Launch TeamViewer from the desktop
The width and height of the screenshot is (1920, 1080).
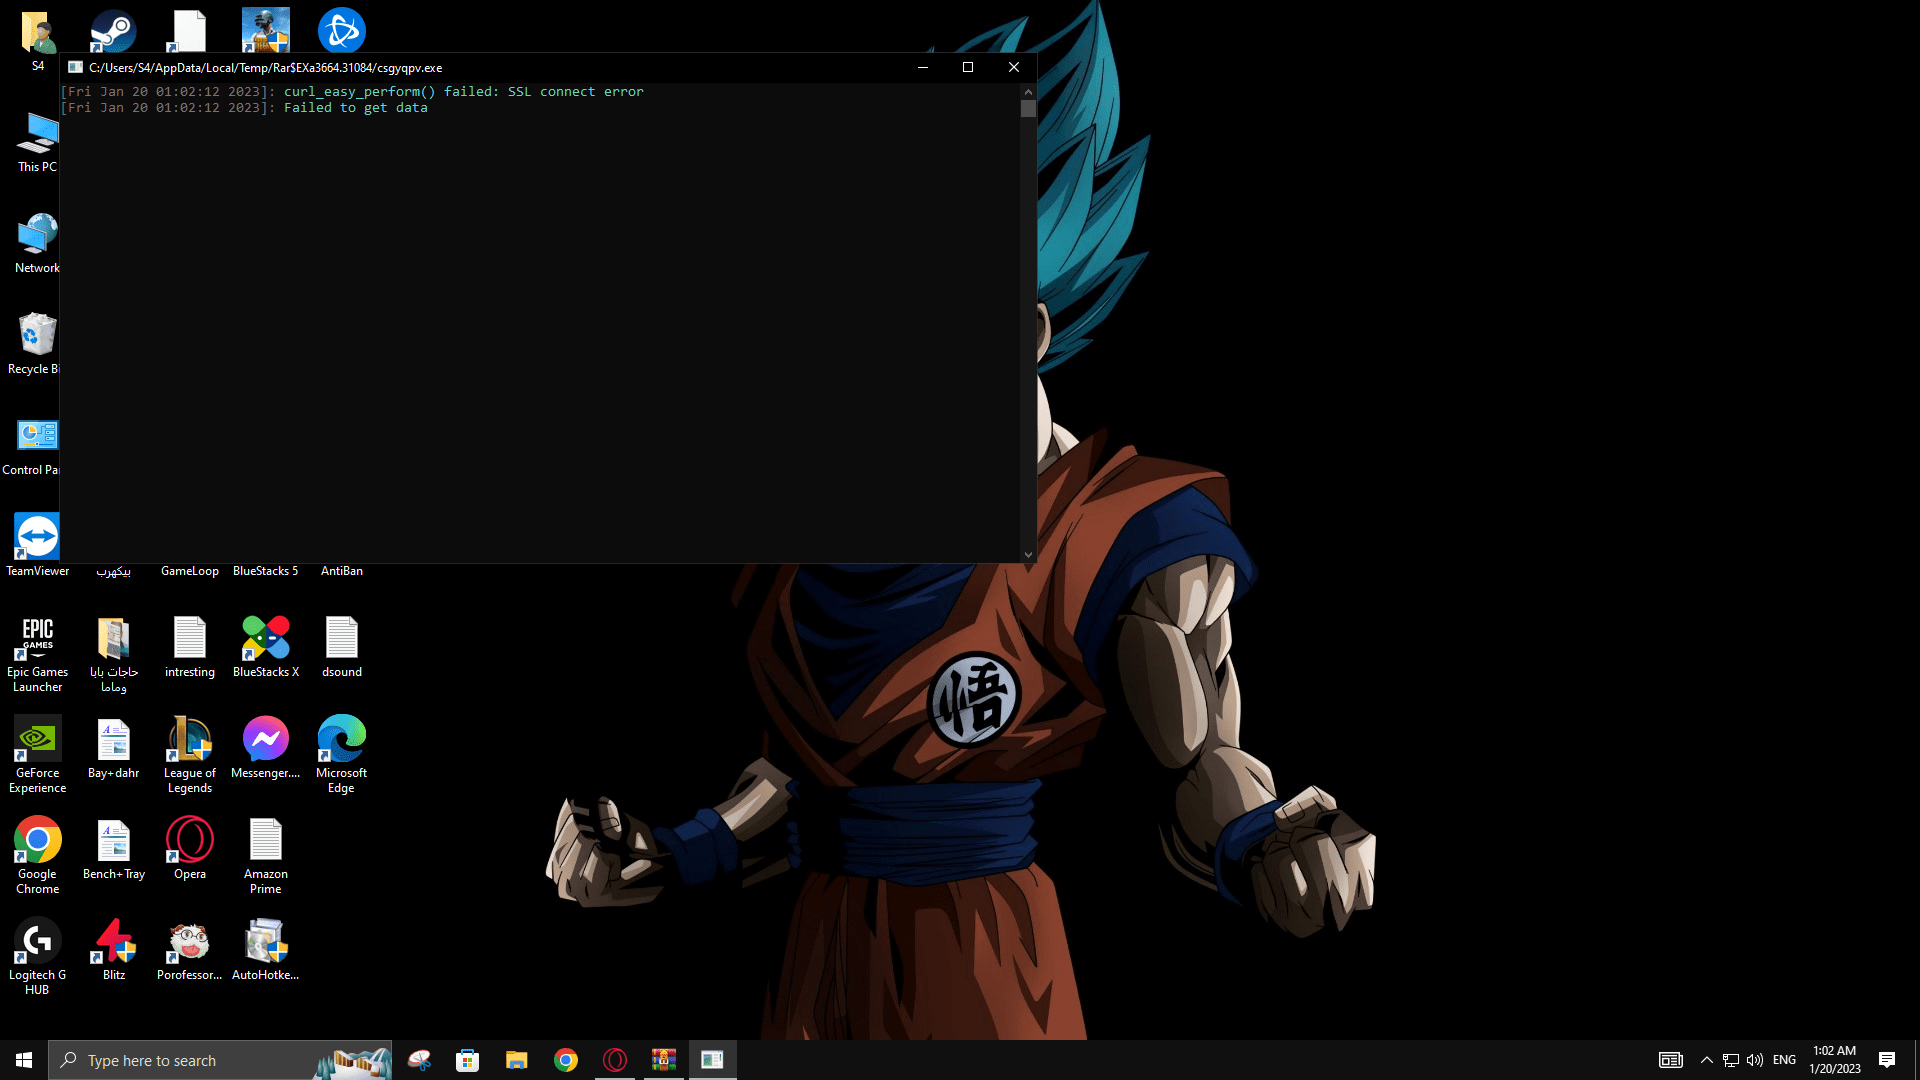pyautogui.click(x=38, y=546)
